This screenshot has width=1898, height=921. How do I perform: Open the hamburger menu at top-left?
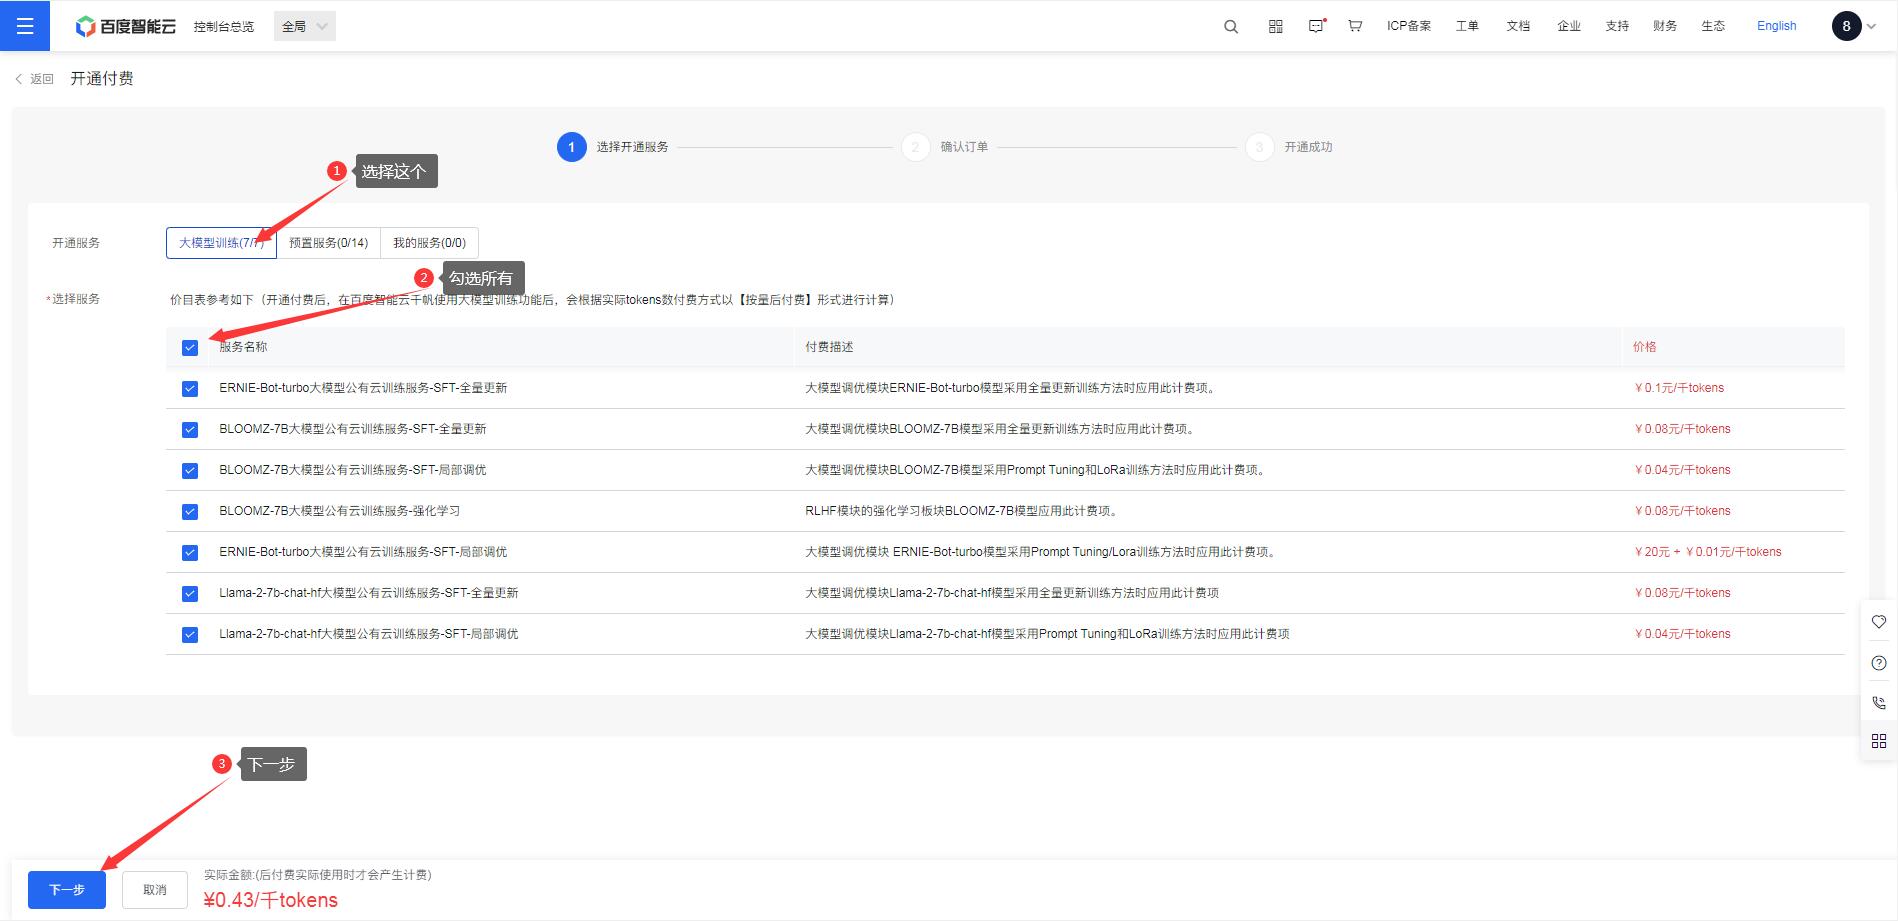[25, 26]
